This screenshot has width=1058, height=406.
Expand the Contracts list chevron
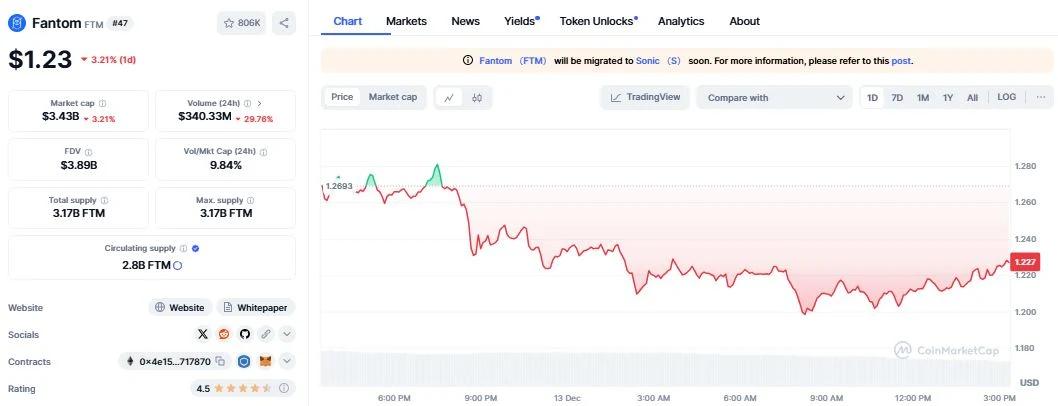[x=287, y=361]
